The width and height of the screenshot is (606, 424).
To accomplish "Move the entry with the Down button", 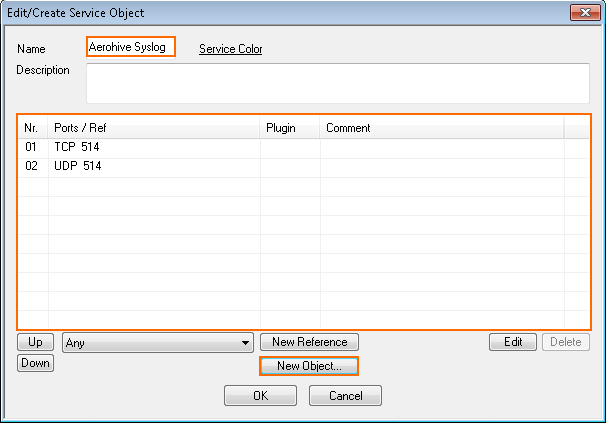I will (35, 363).
